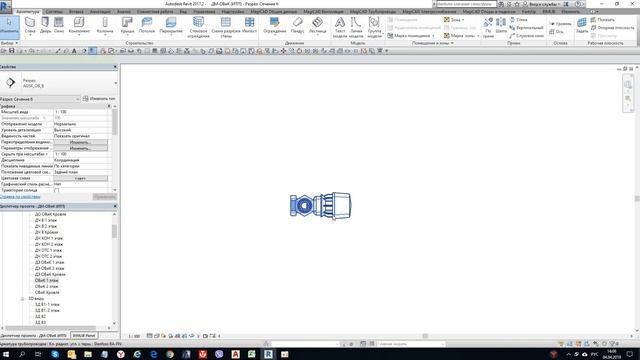Open the quick access toolbar customize arrow
The width and height of the screenshot is (640, 360).
pos(387,51)
